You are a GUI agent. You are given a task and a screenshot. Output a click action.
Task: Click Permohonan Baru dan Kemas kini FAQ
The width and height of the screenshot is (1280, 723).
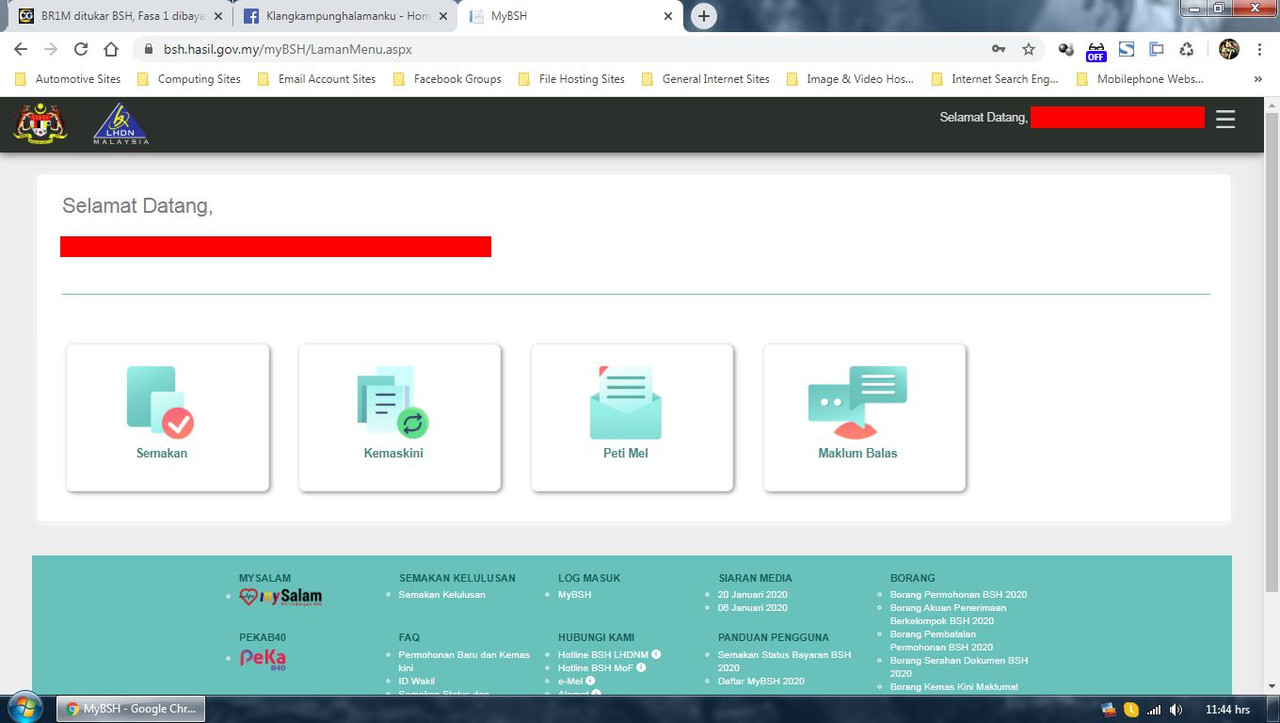coord(464,661)
